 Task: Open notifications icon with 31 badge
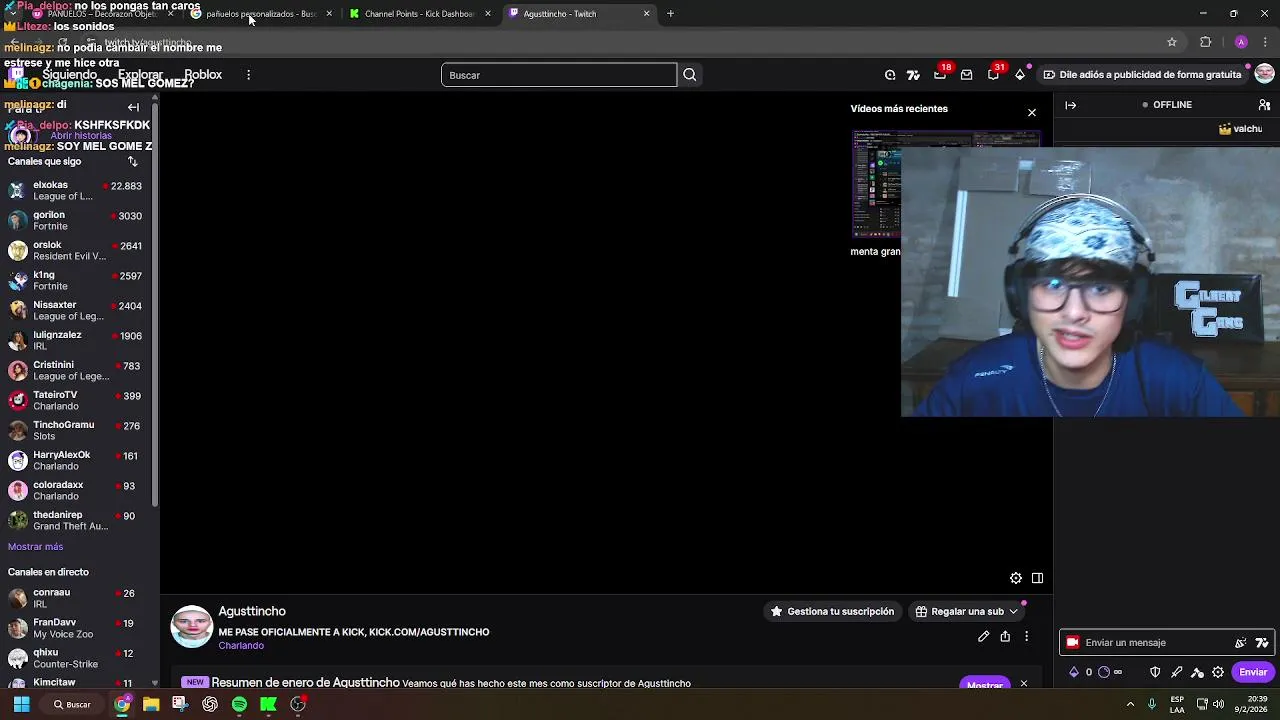(x=993, y=75)
